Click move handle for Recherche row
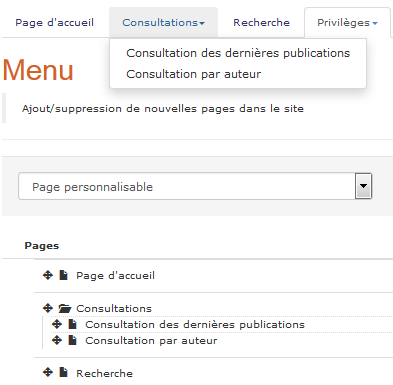The width and height of the screenshot is (393, 385). tap(48, 372)
